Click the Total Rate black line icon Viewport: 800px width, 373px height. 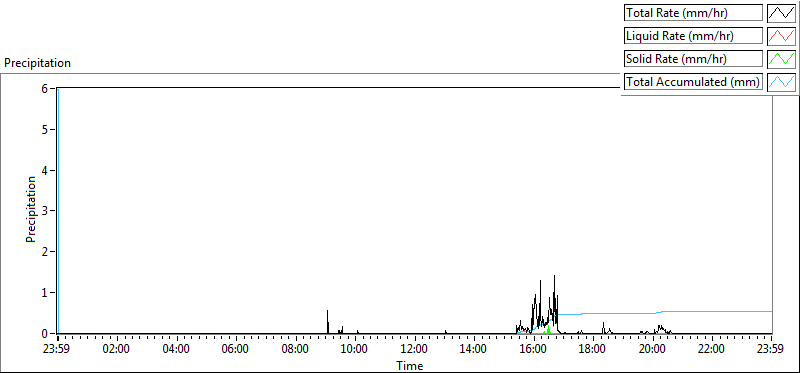[781, 13]
